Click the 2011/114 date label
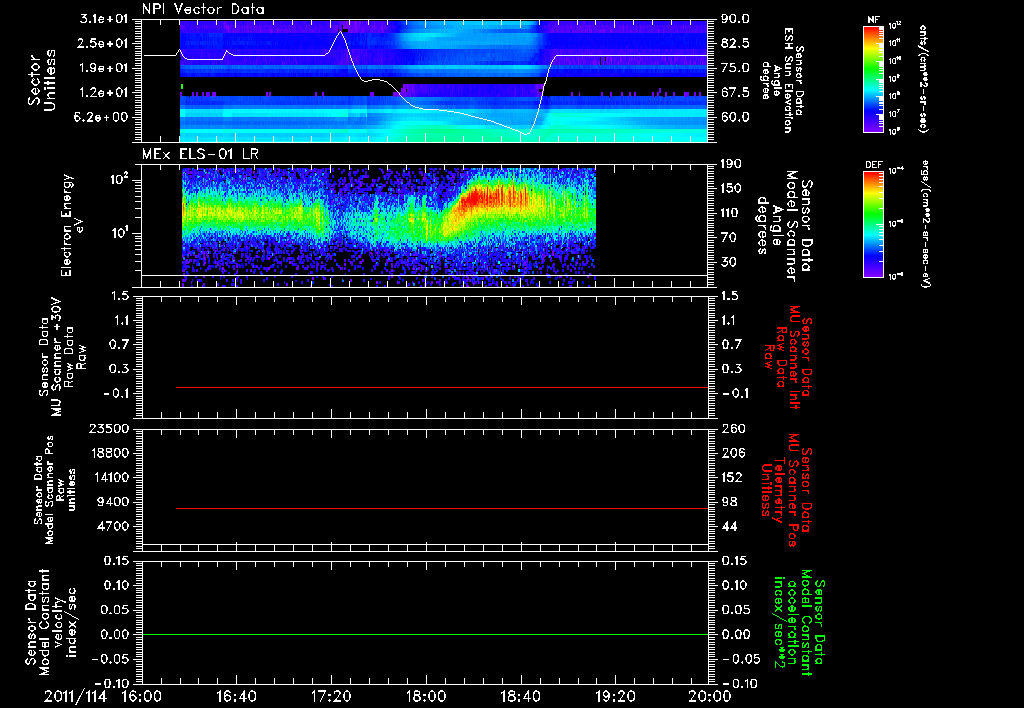This screenshot has width=1024, height=708. coord(75,697)
